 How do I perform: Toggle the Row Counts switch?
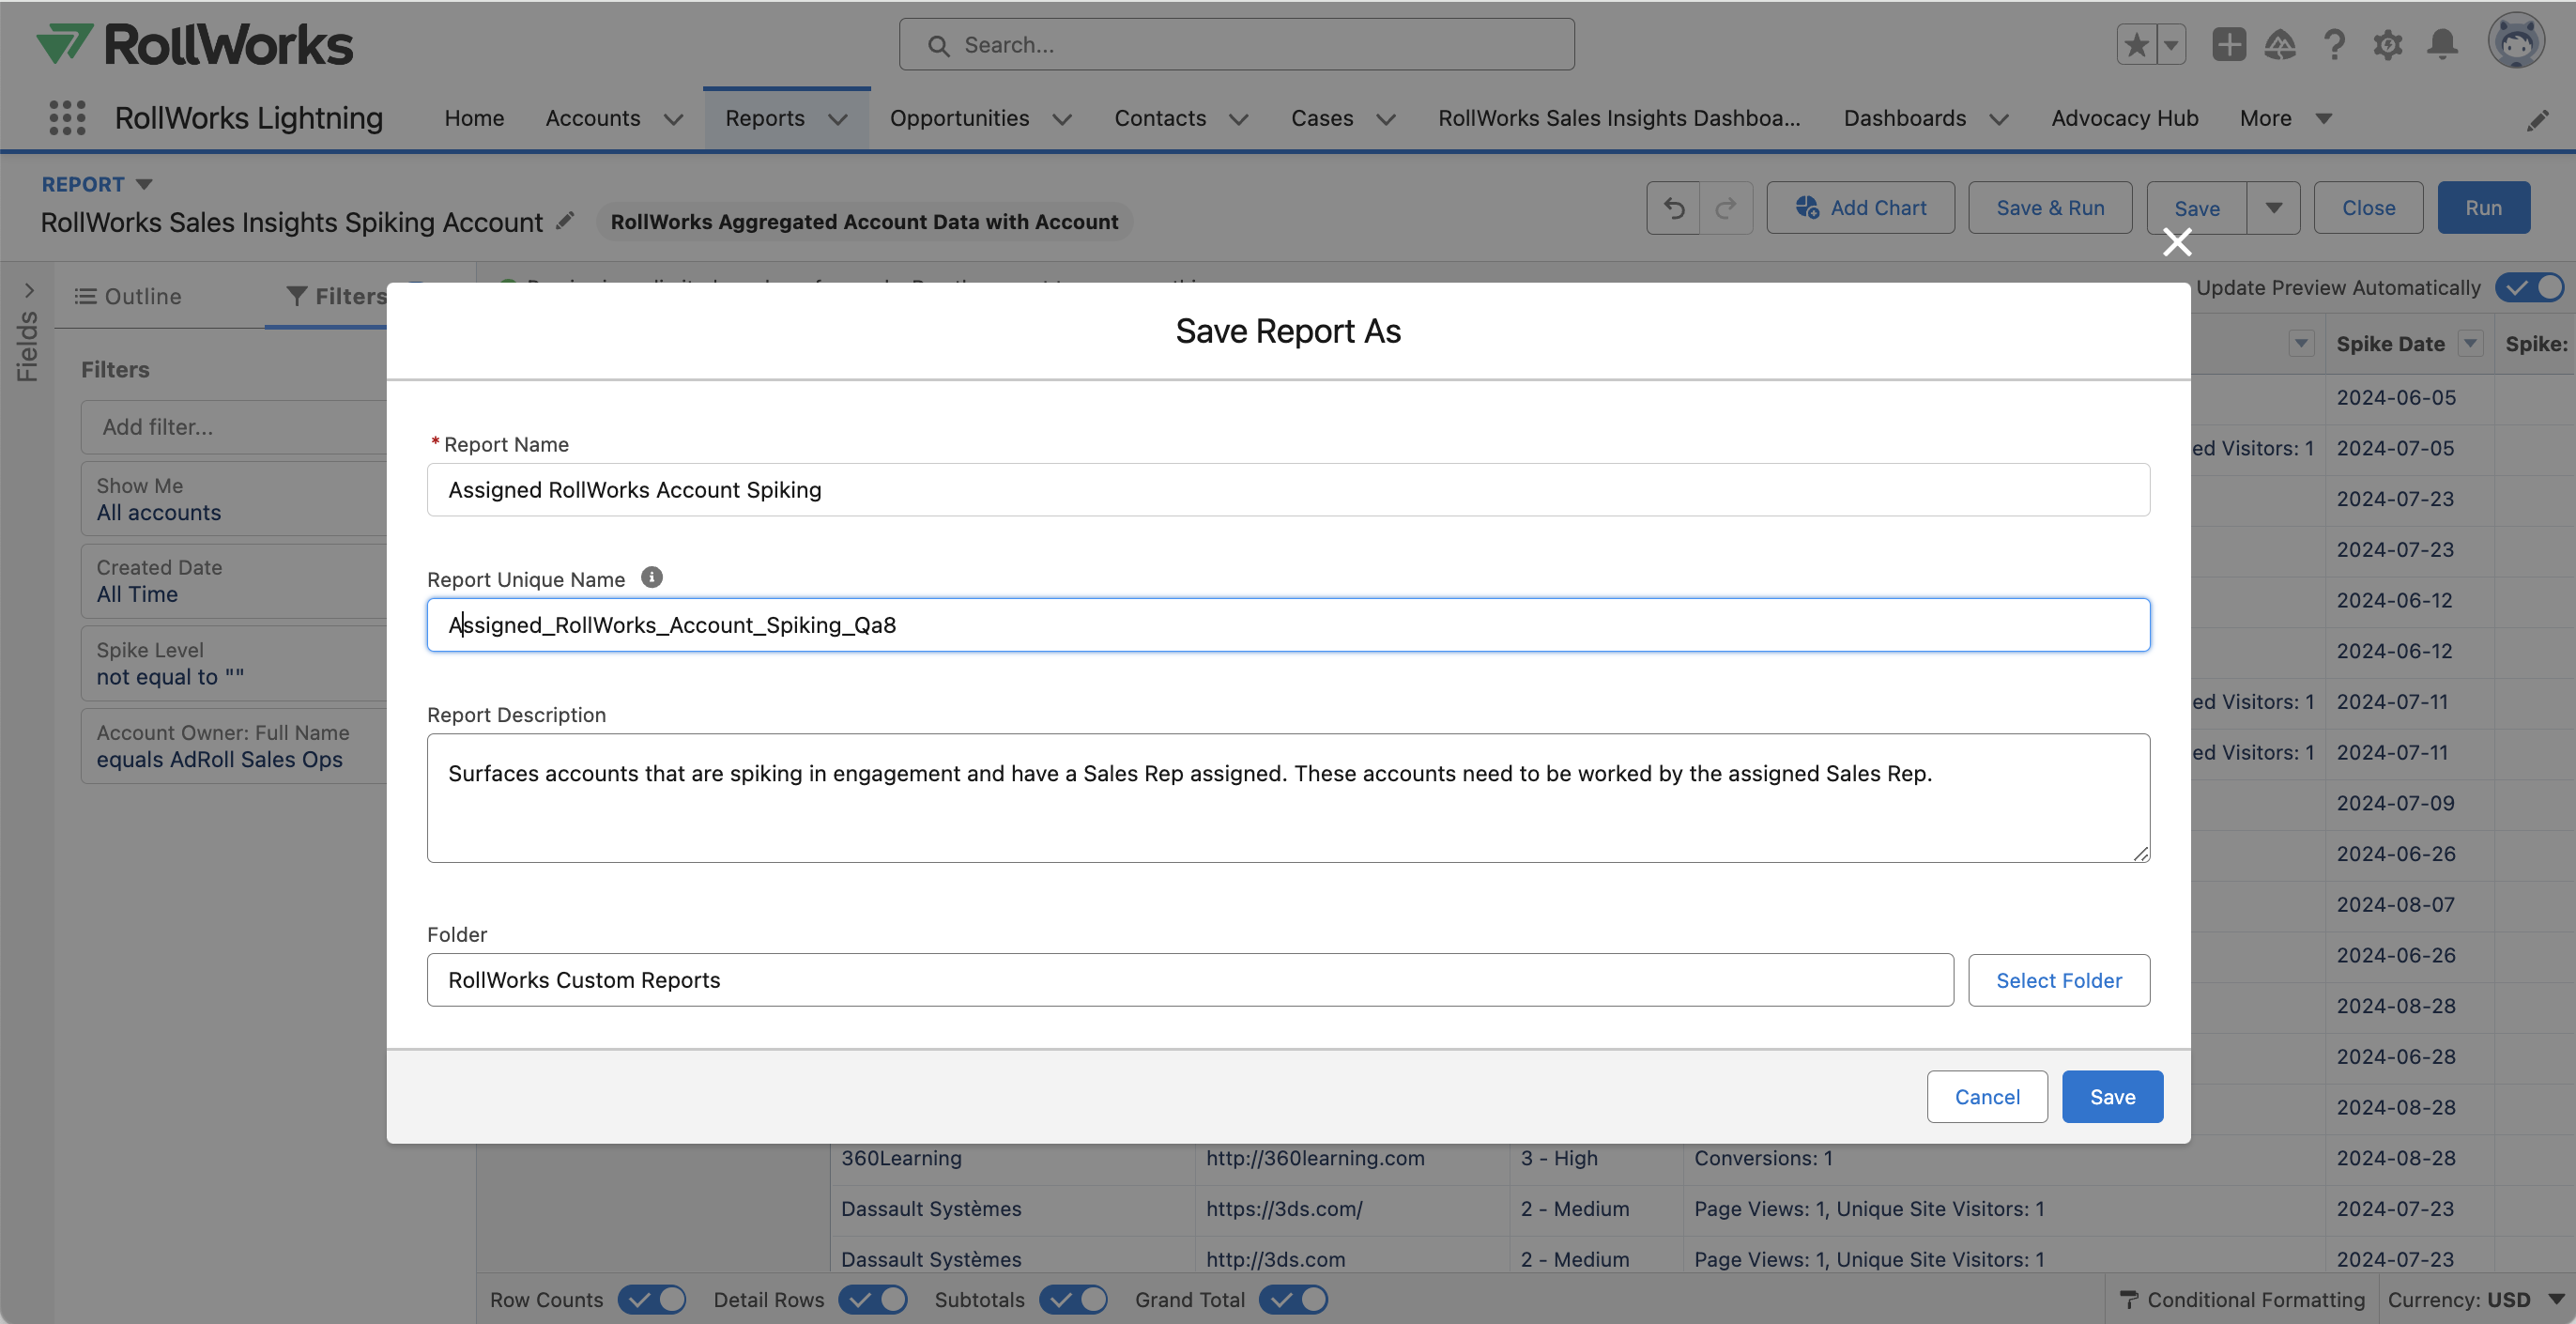pos(652,1299)
